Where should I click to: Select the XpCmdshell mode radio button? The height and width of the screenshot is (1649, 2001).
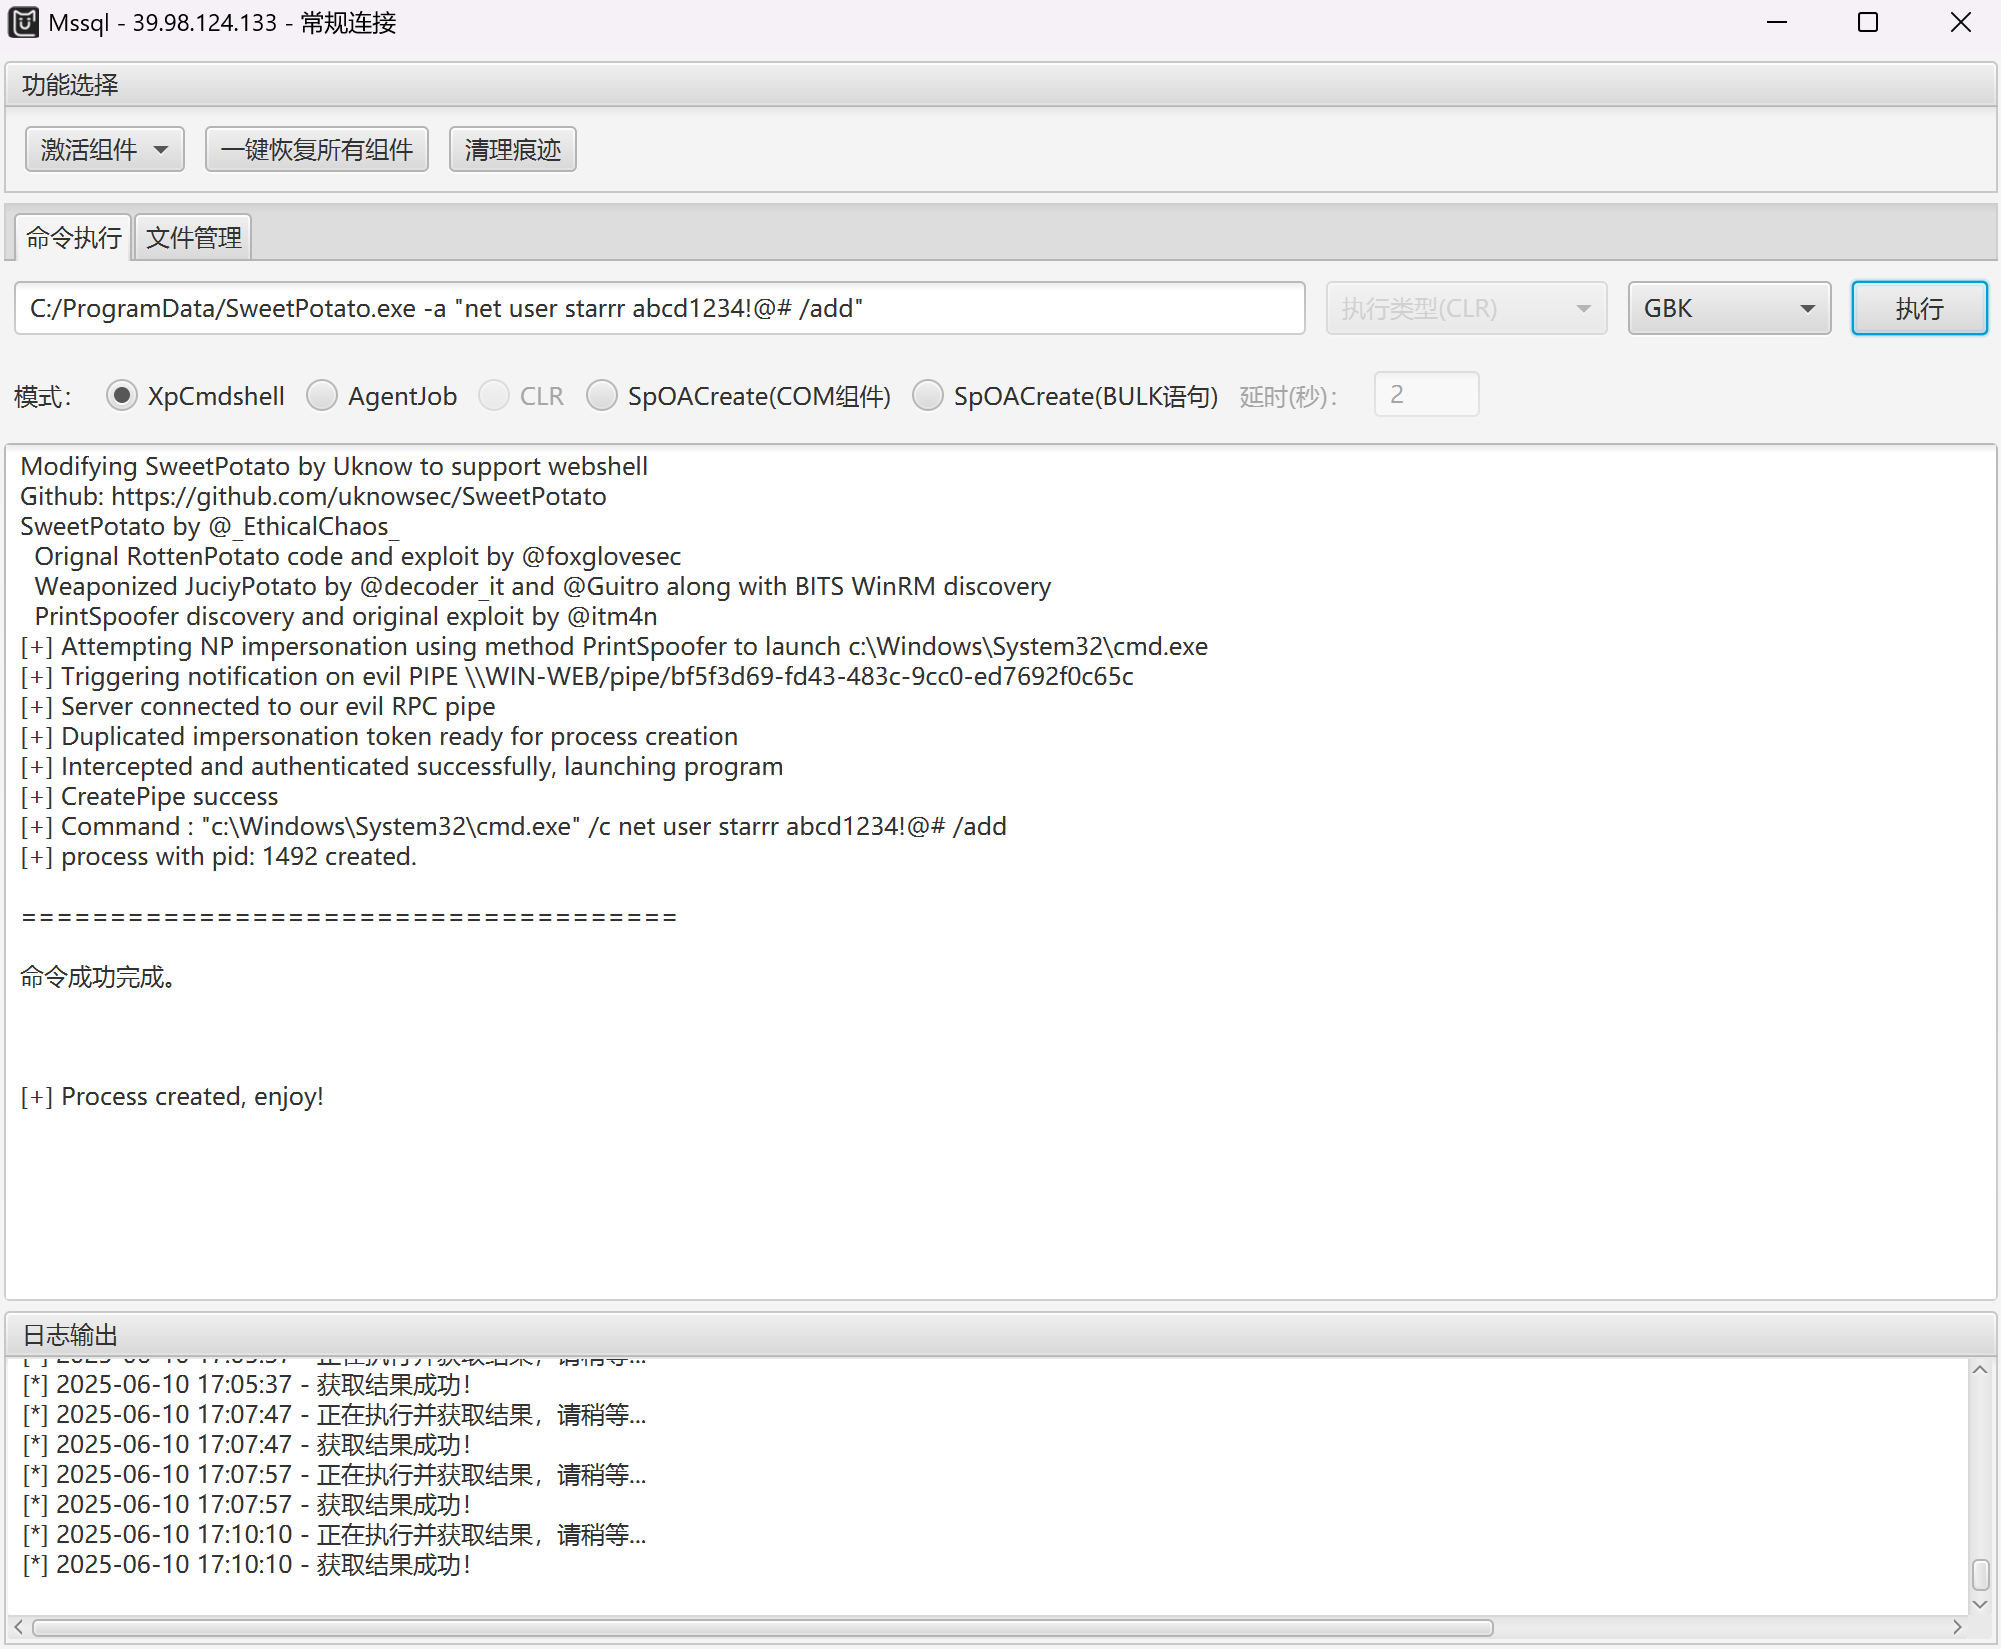122,396
